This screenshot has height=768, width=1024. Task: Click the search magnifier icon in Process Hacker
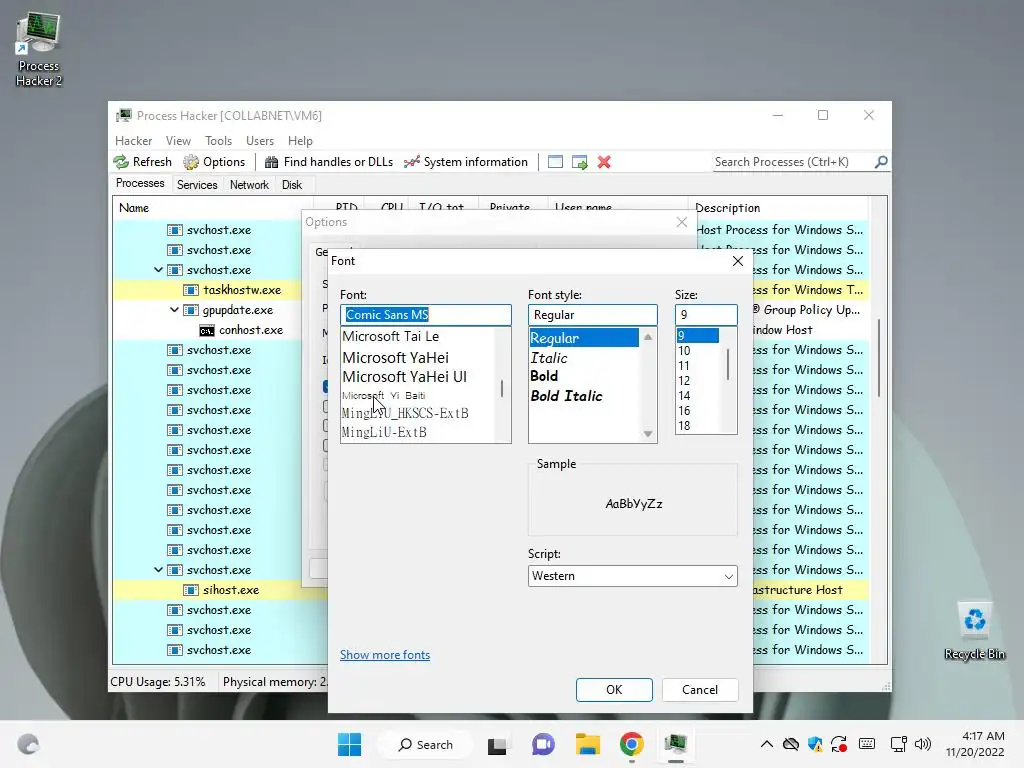point(881,161)
